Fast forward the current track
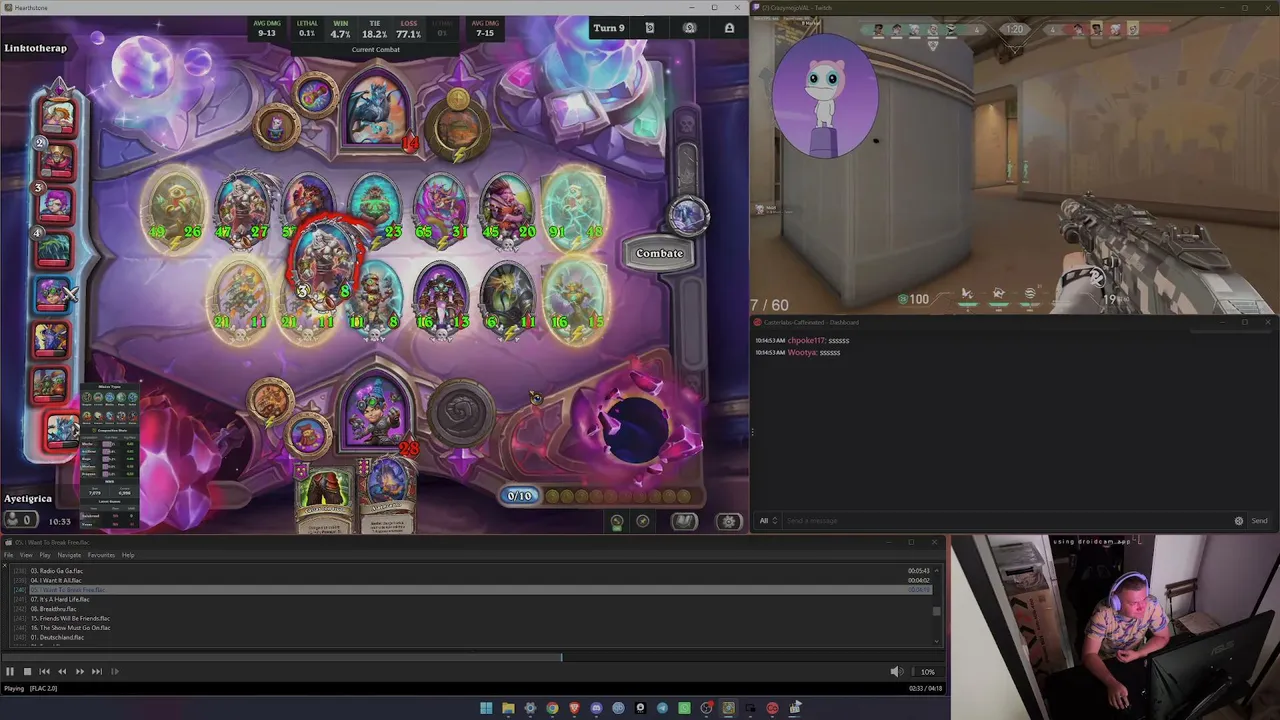Screen dimensions: 1280x720 [x=79, y=672]
